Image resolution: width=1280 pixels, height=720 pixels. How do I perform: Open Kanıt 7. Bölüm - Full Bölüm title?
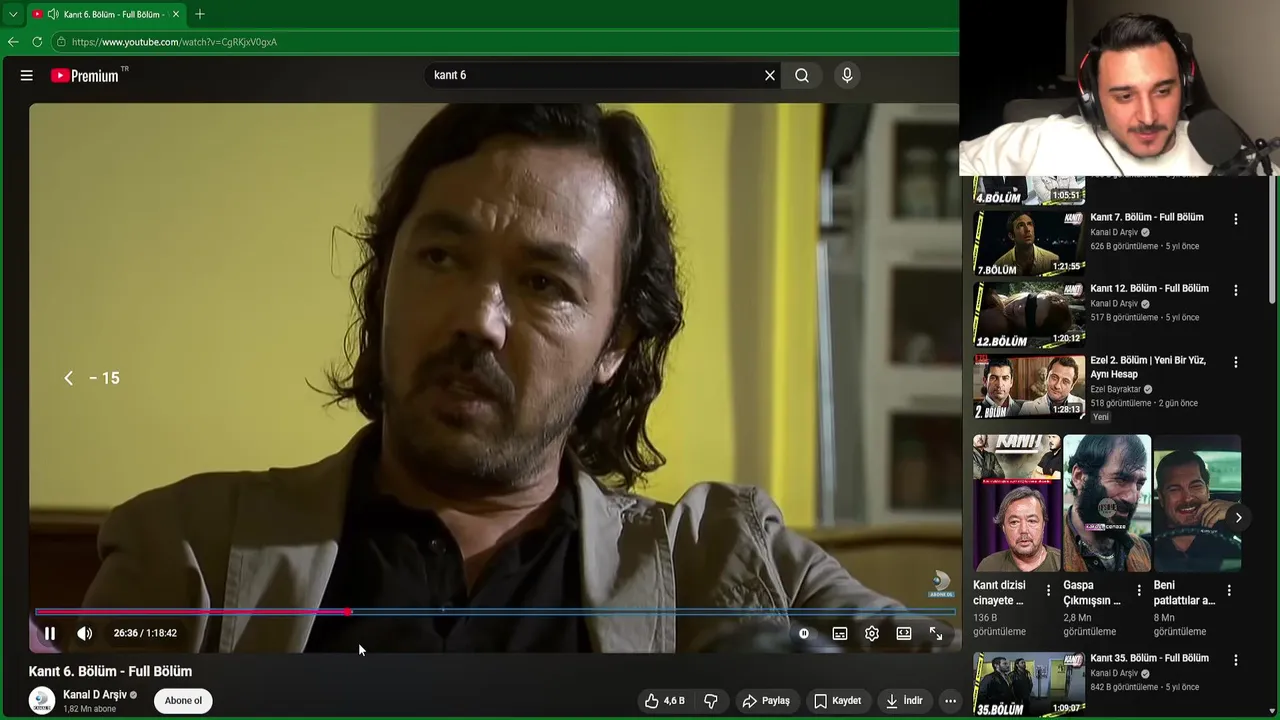[1147, 217]
